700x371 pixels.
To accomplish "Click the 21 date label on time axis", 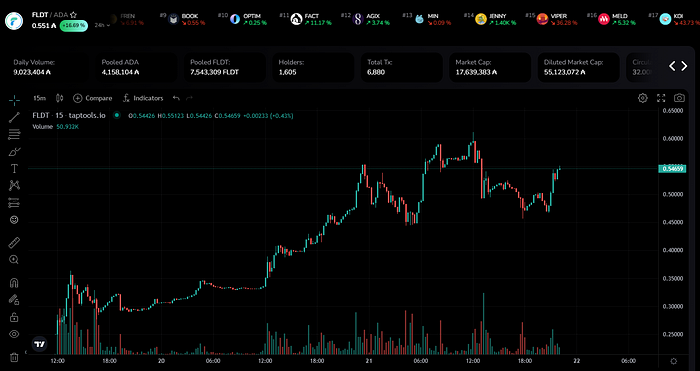I will coord(369,361).
